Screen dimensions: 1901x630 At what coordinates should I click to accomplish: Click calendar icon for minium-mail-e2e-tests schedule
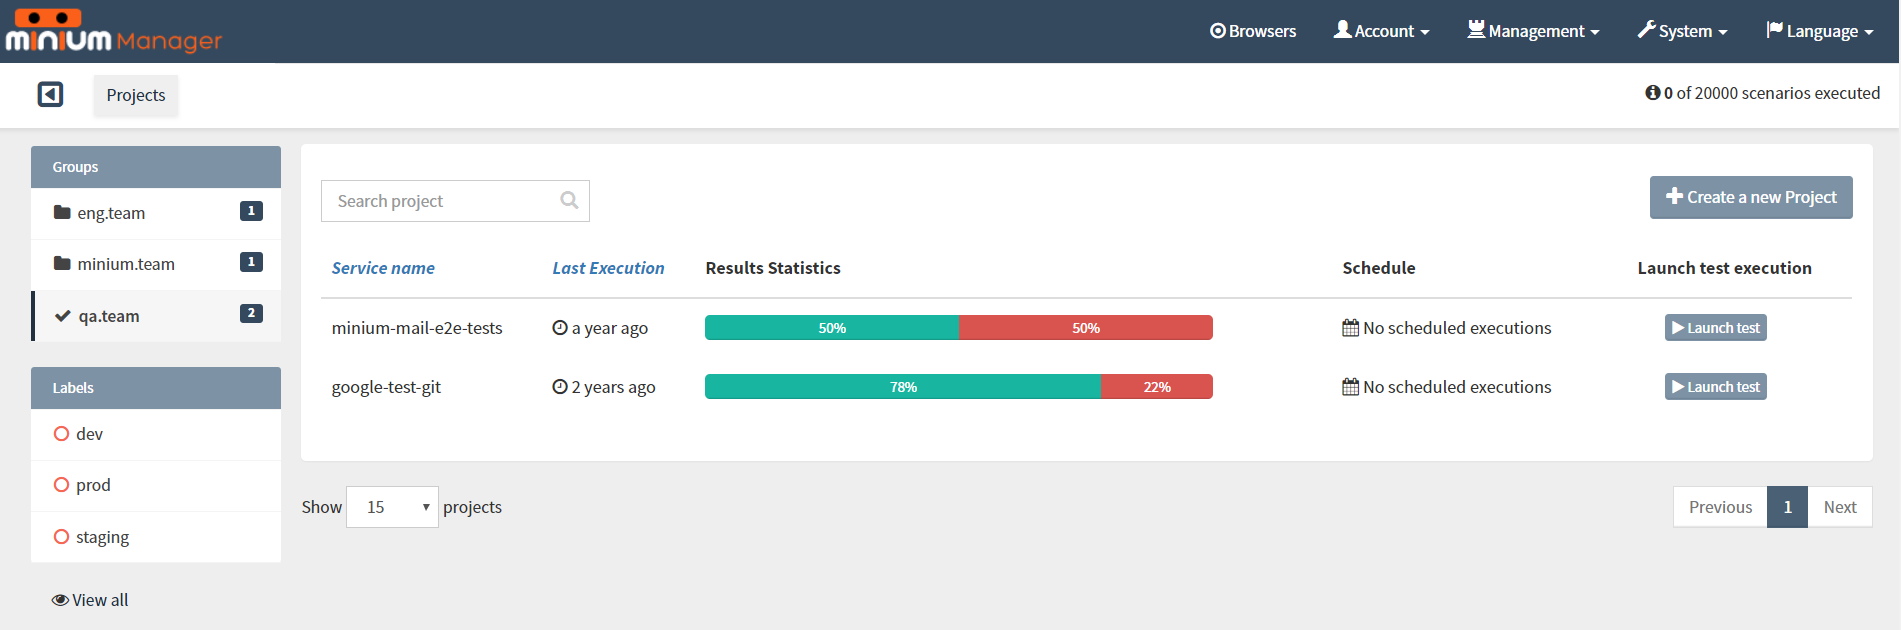1350,328
